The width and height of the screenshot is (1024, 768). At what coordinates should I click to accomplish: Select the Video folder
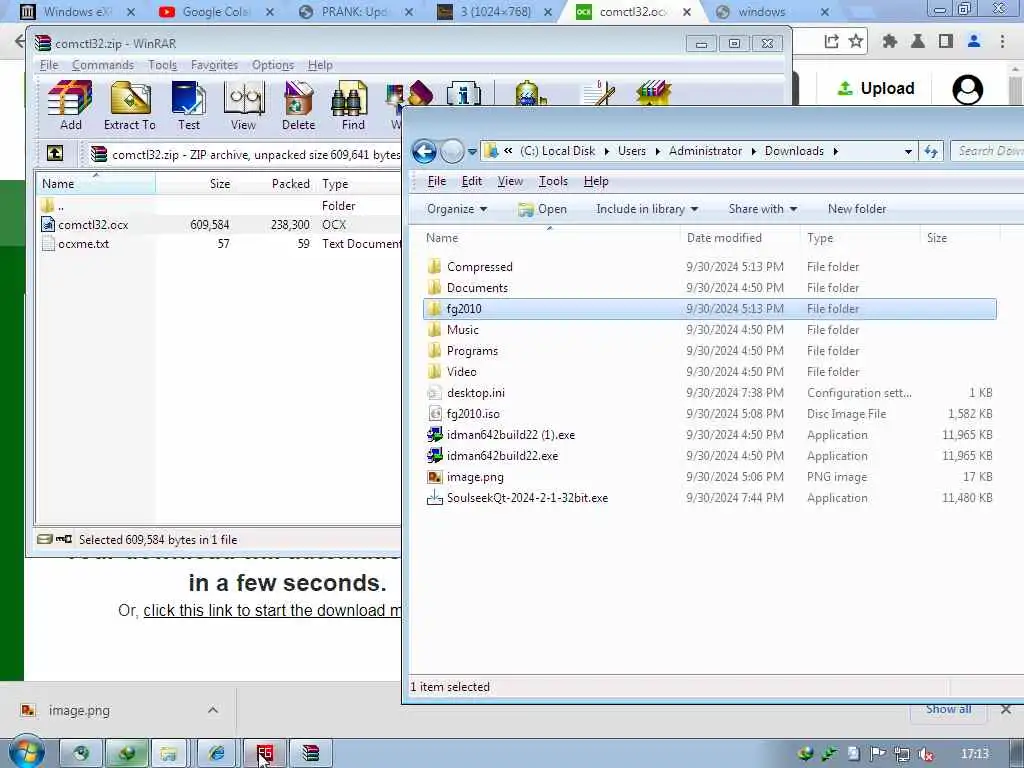pos(709,372)
